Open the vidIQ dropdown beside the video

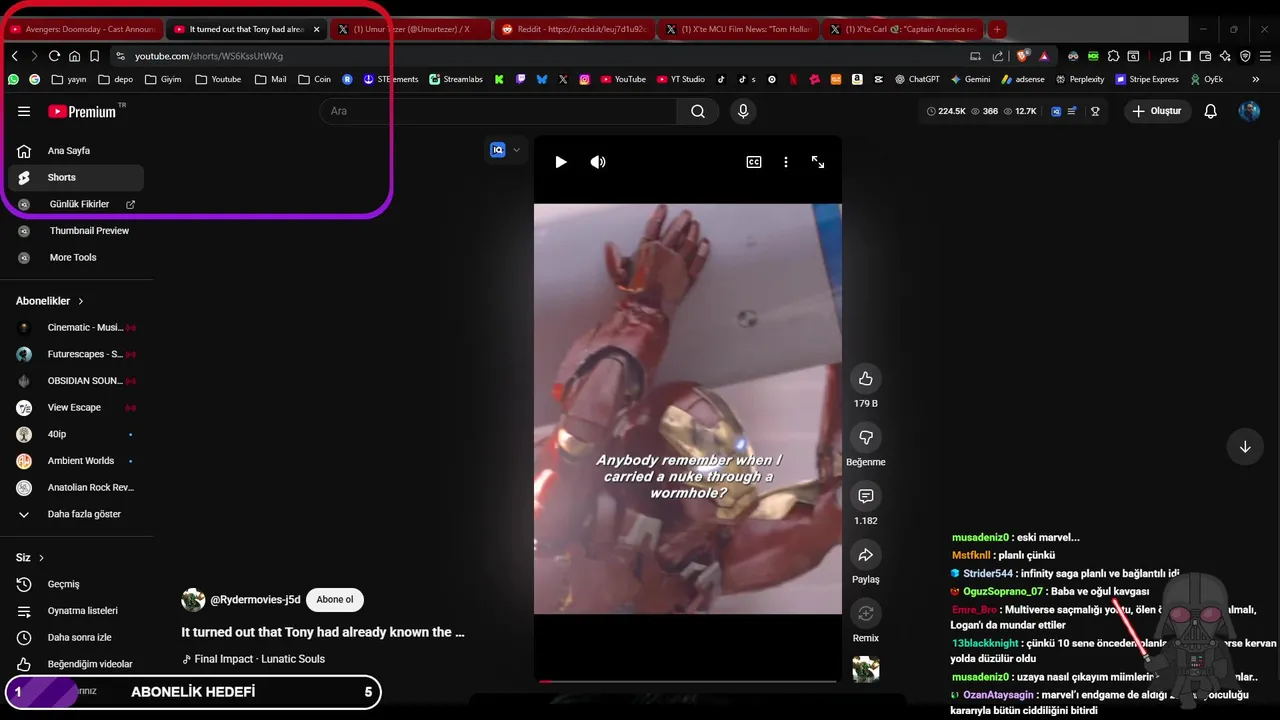(x=505, y=150)
